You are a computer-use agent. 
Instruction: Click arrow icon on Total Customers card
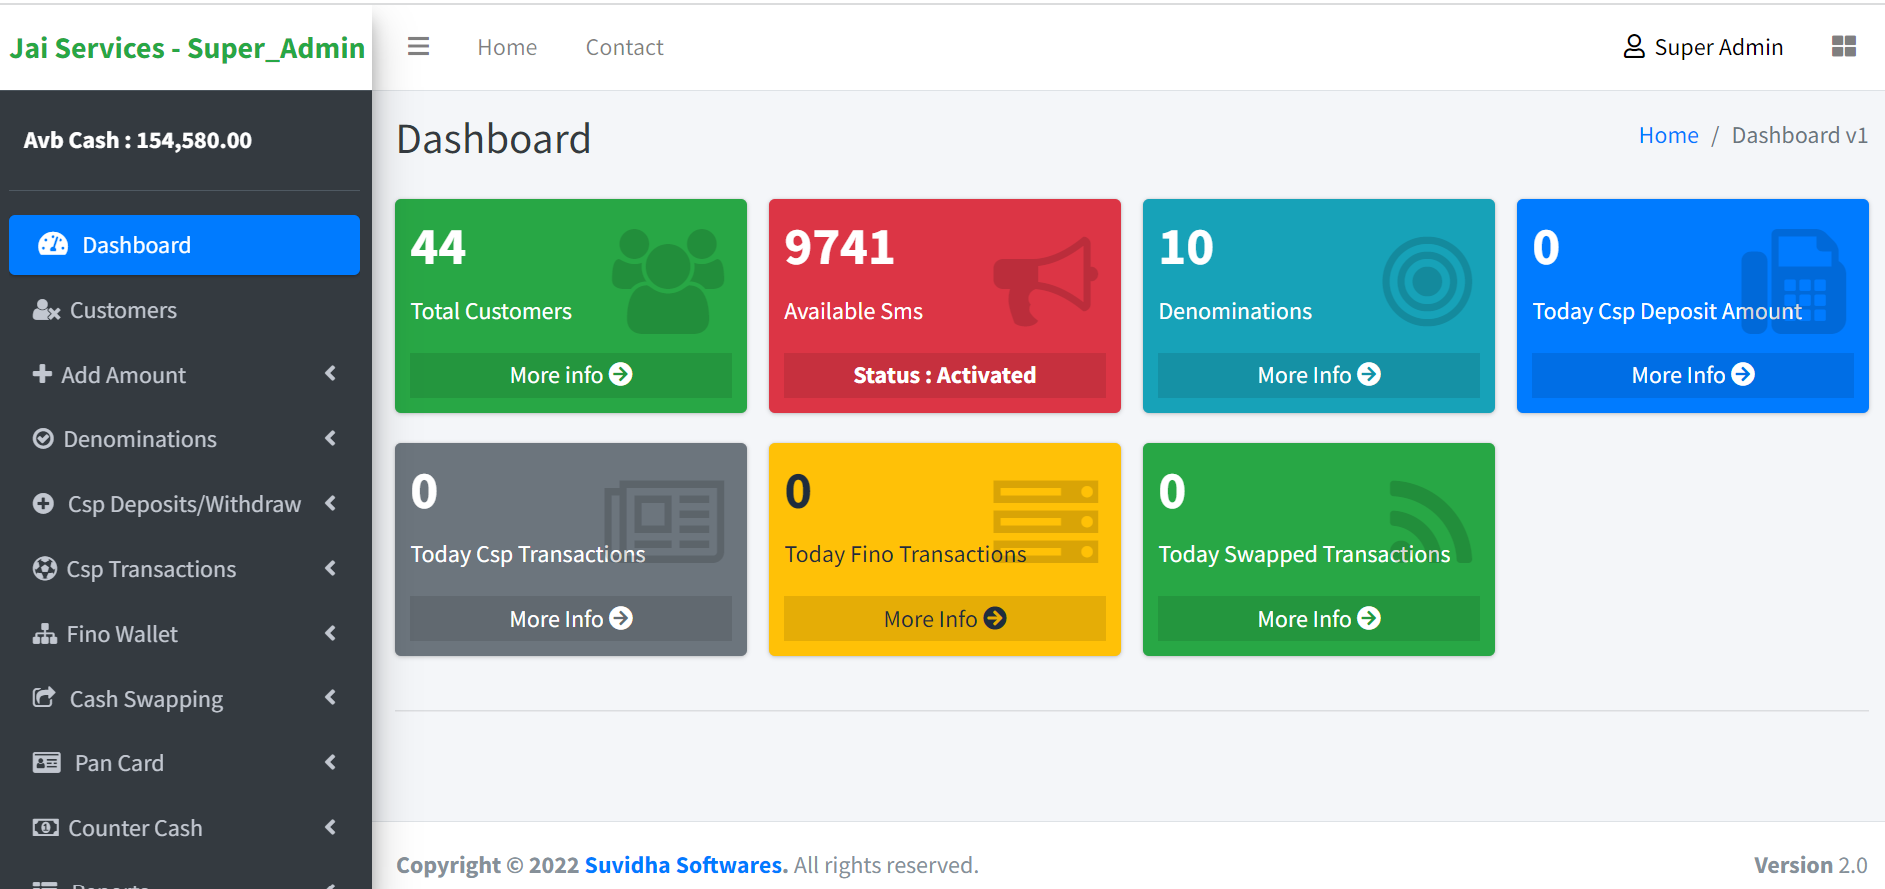point(621,374)
